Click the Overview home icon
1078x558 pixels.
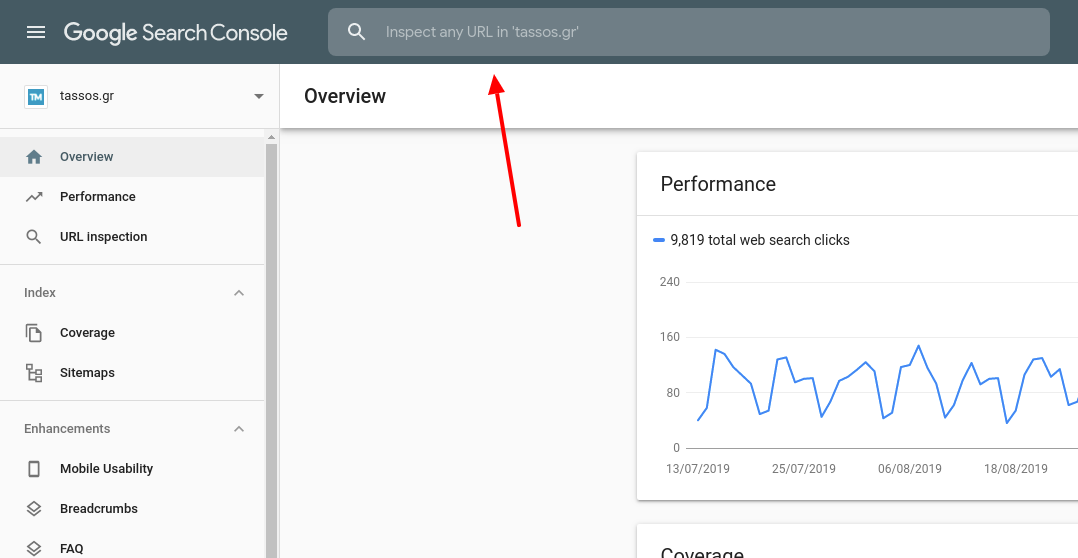pyautogui.click(x=34, y=157)
